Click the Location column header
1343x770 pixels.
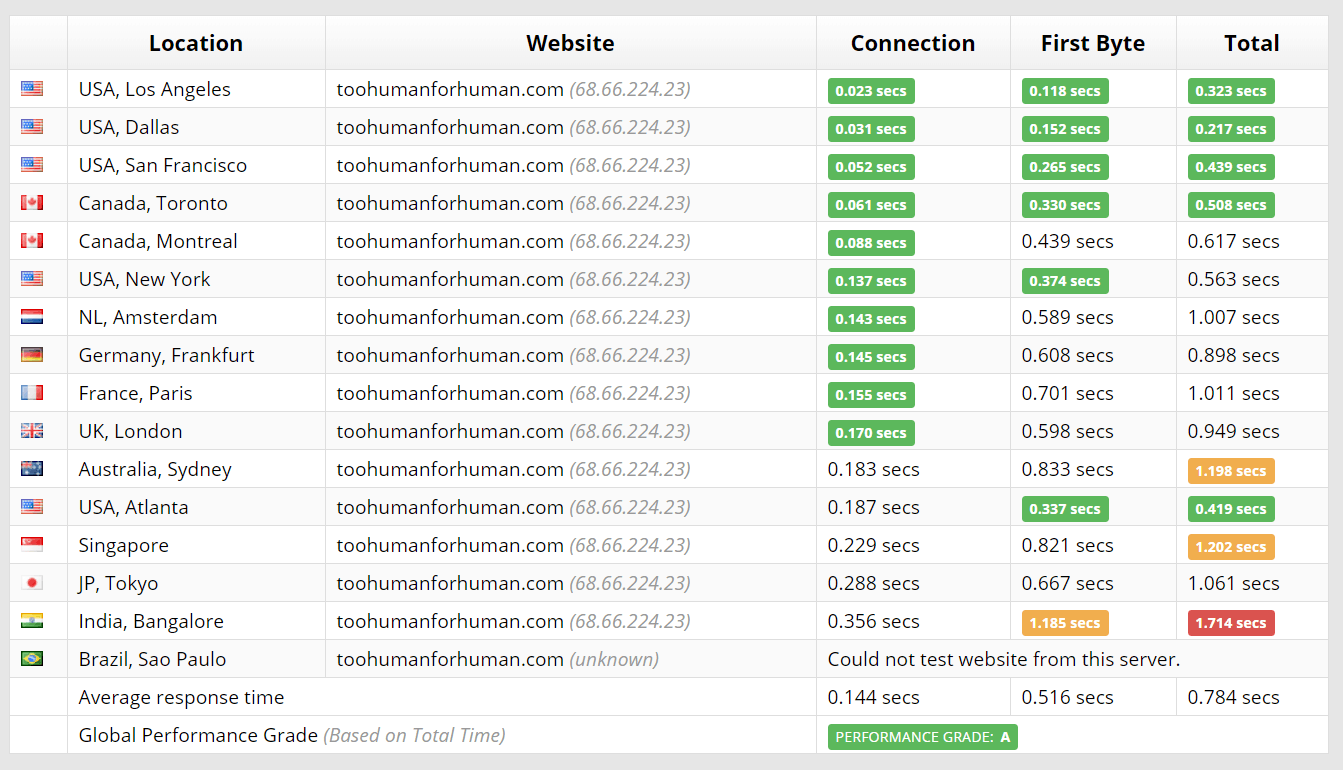point(196,43)
